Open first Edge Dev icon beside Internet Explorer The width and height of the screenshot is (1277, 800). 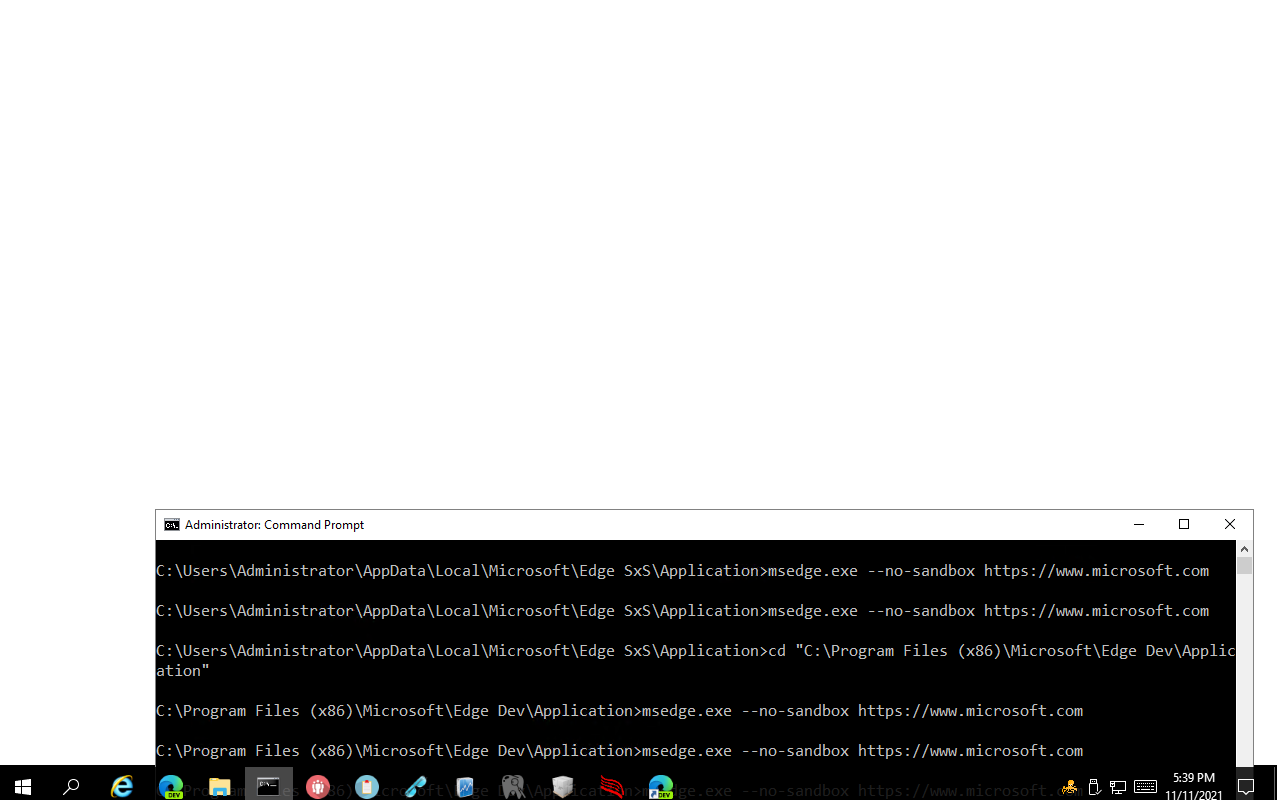[x=171, y=787]
